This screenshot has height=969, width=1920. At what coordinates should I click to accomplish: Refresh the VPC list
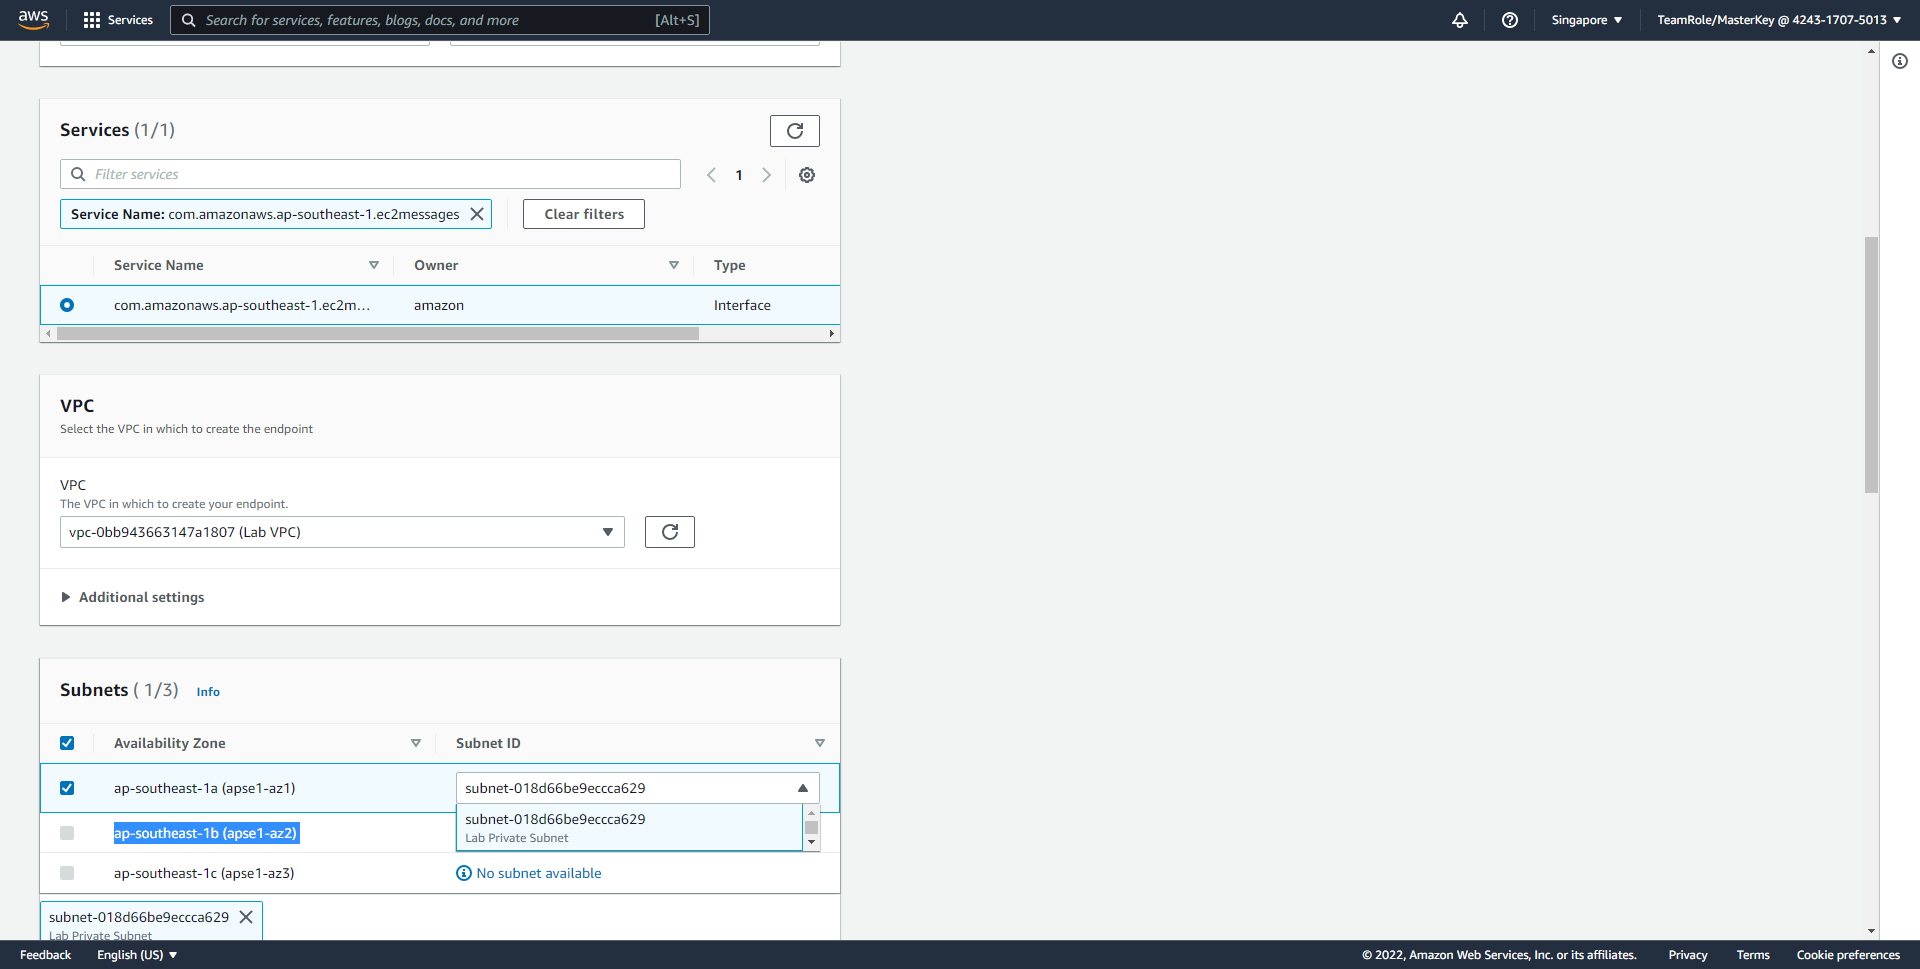[669, 531]
